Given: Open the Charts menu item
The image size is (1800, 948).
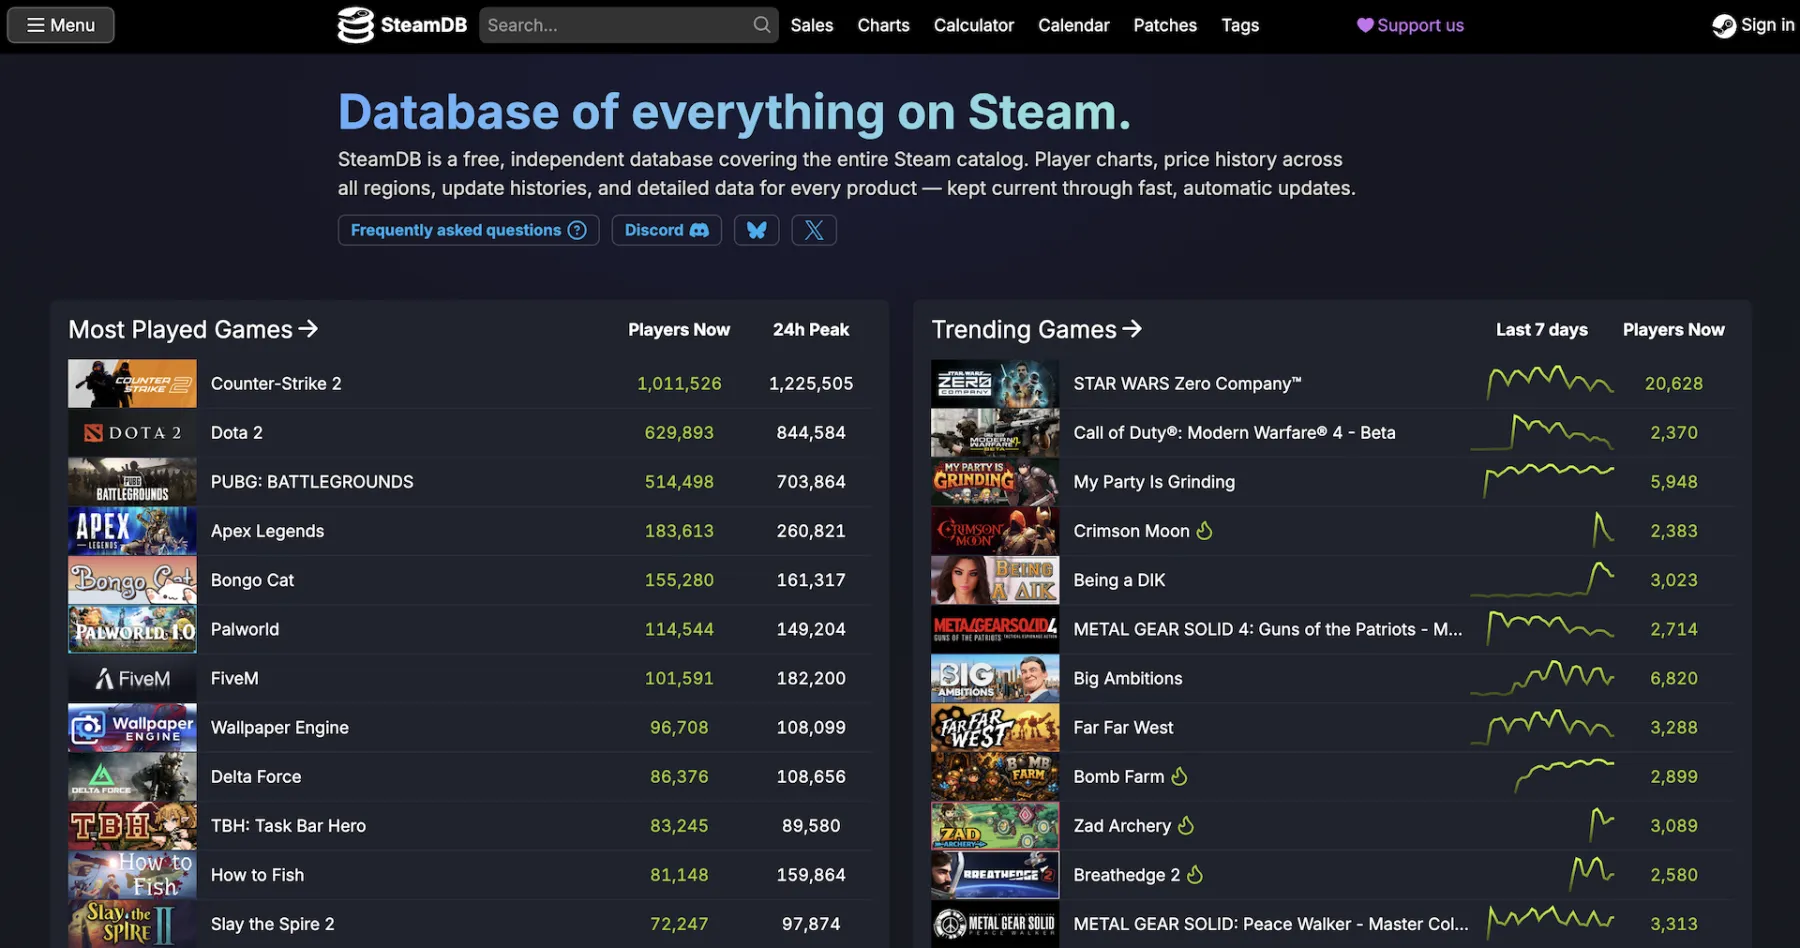Looking at the screenshot, I should (883, 25).
